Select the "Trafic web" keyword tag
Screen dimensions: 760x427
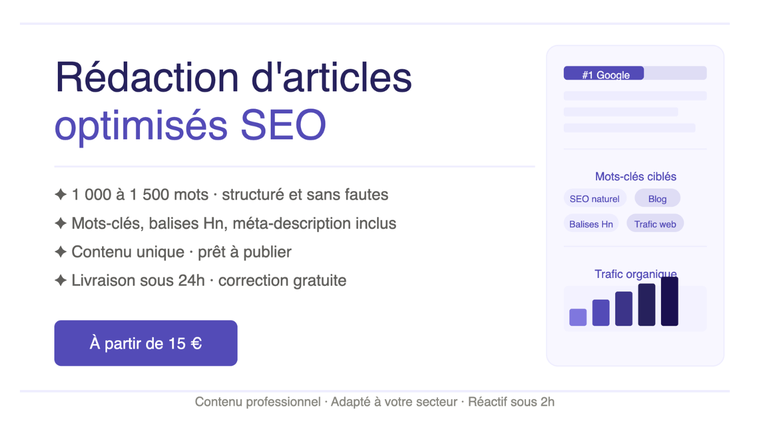pos(655,224)
